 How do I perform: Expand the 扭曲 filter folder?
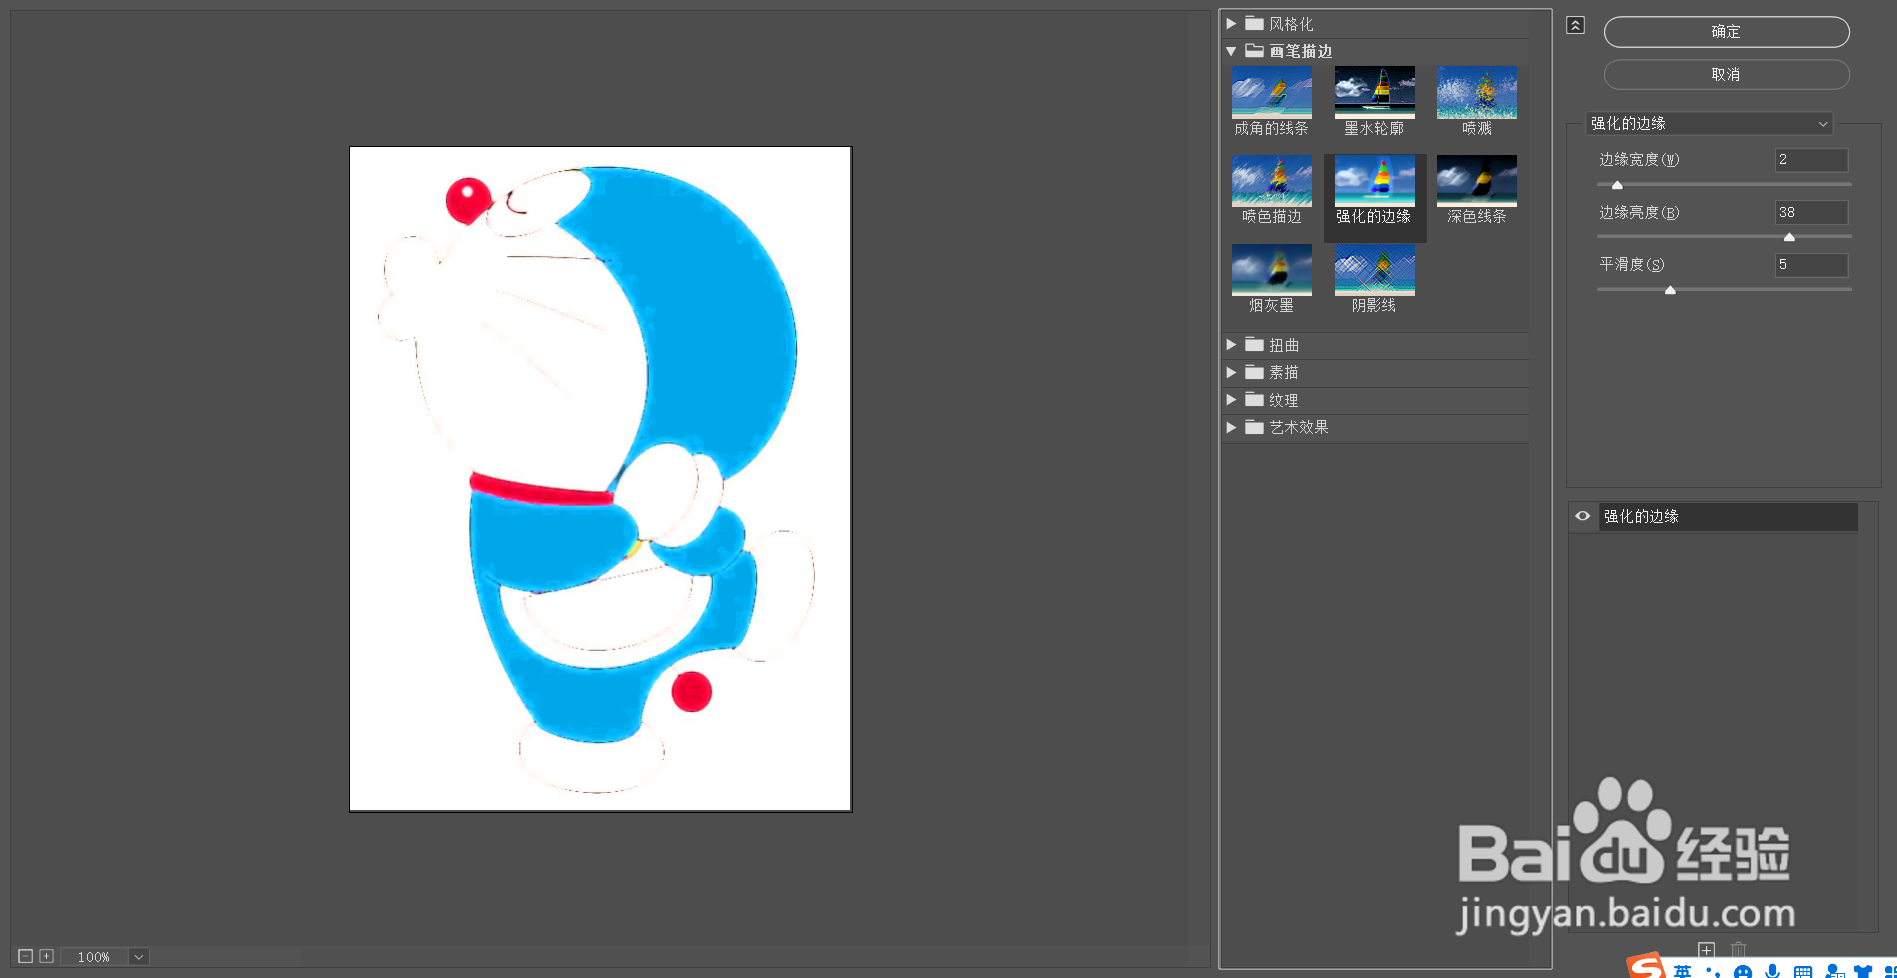pyautogui.click(x=1231, y=345)
